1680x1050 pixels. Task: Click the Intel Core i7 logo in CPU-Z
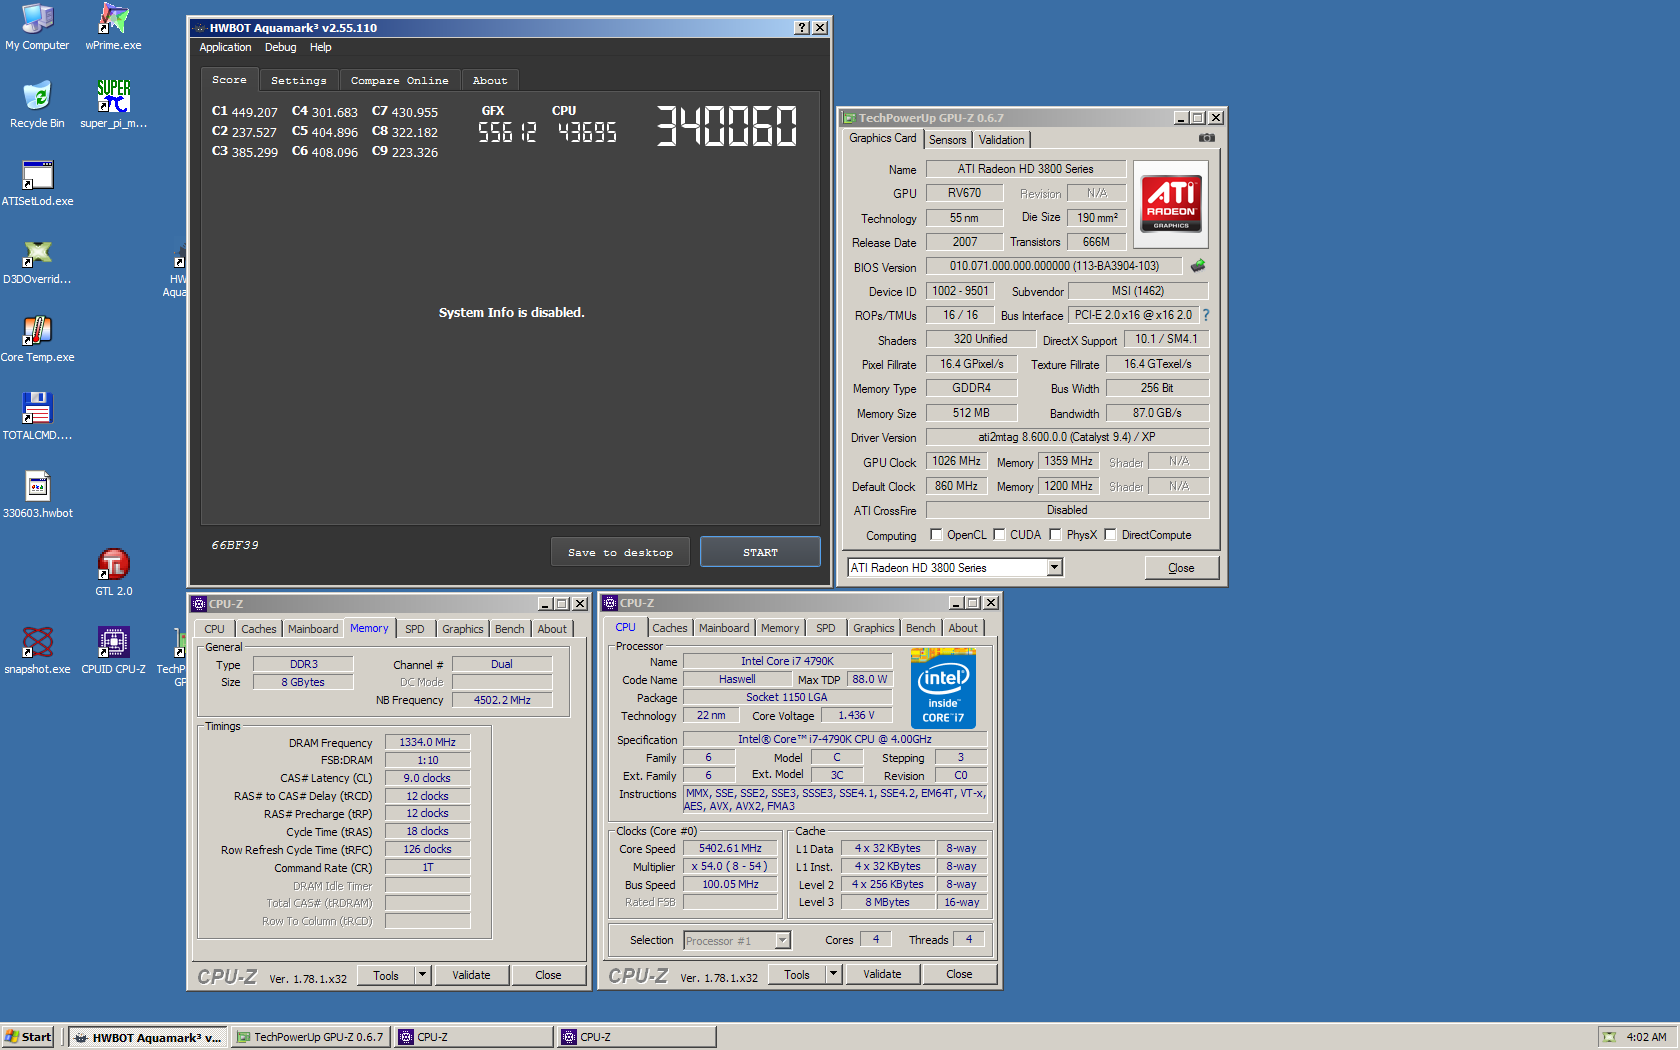coord(943,688)
